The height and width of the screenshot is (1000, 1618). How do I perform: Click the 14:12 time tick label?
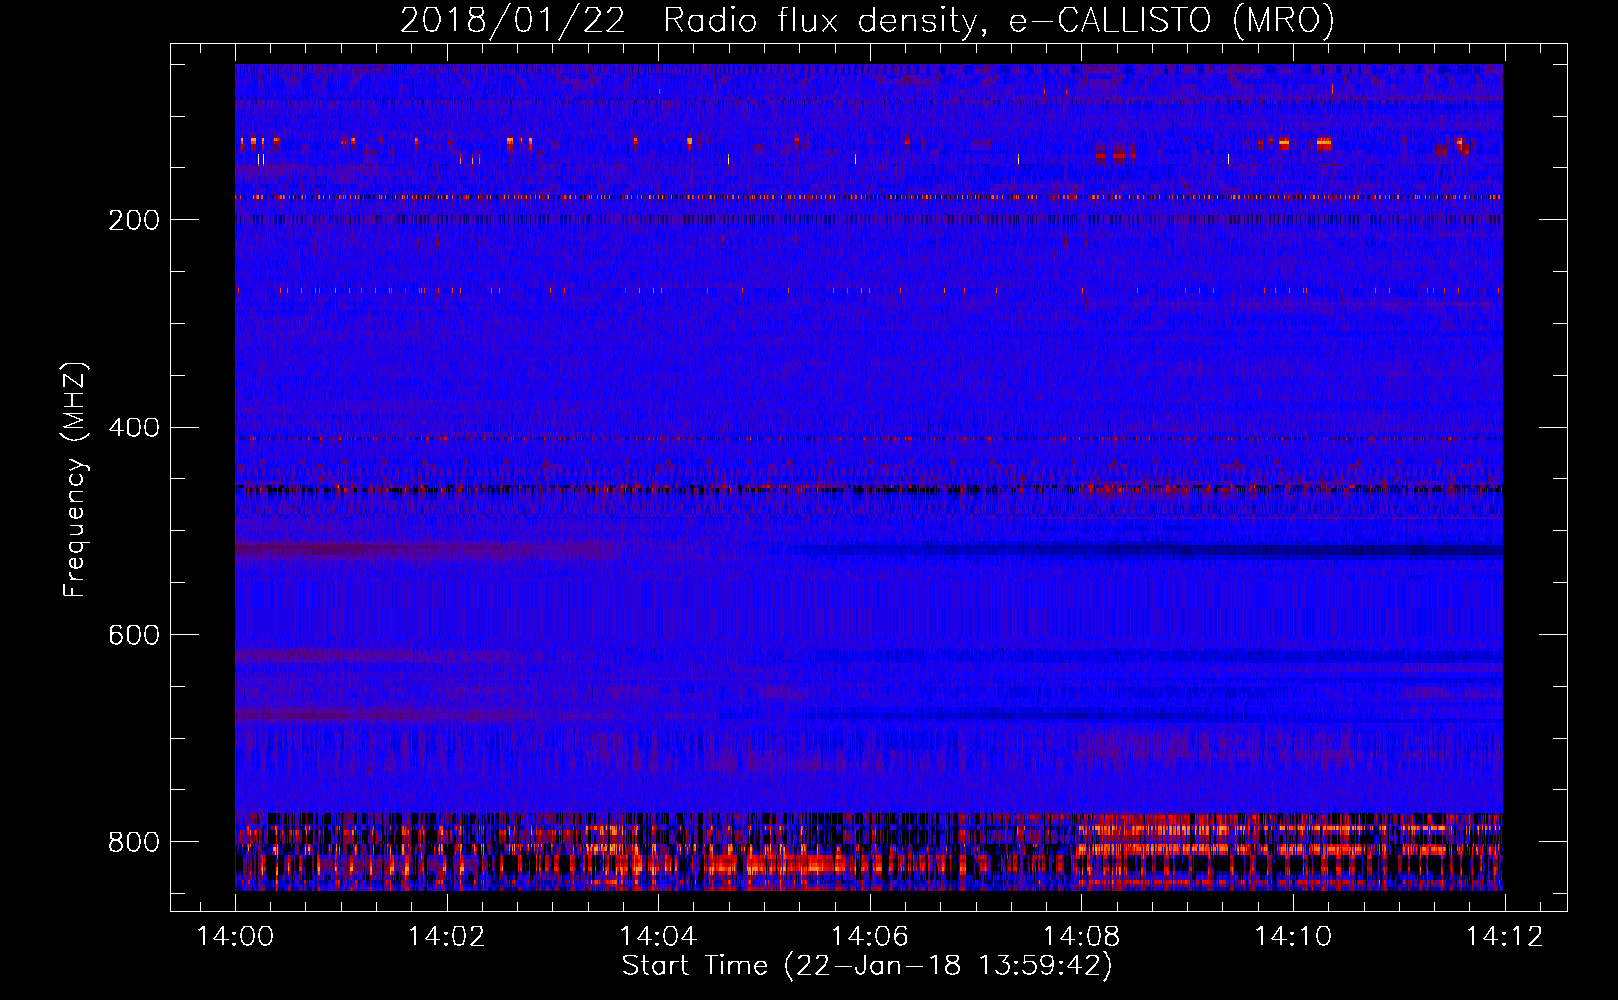tap(1504, 936)
